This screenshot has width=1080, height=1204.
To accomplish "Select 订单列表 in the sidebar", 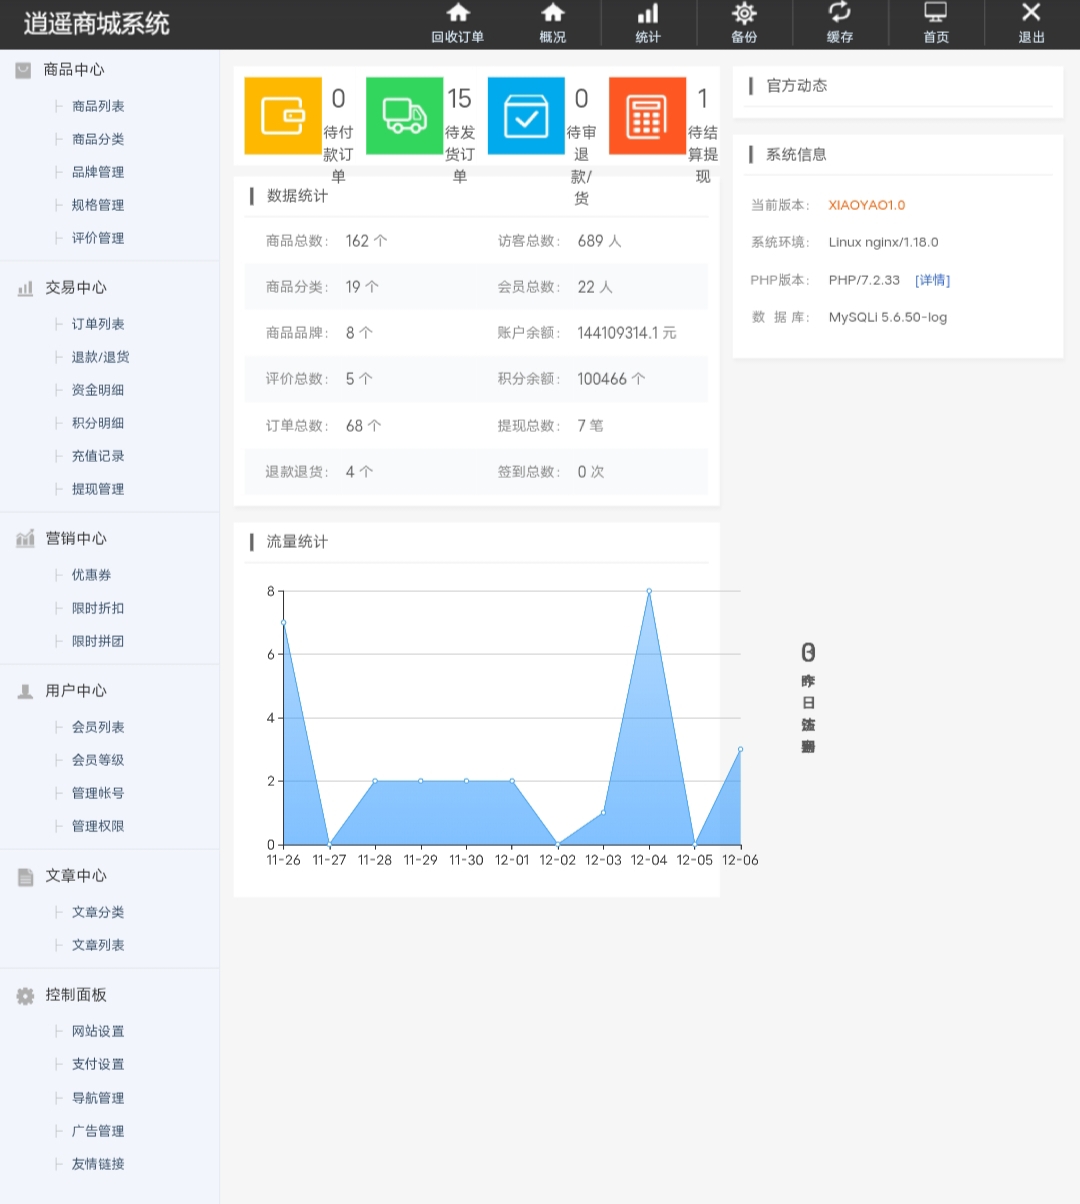I will 98,324.
